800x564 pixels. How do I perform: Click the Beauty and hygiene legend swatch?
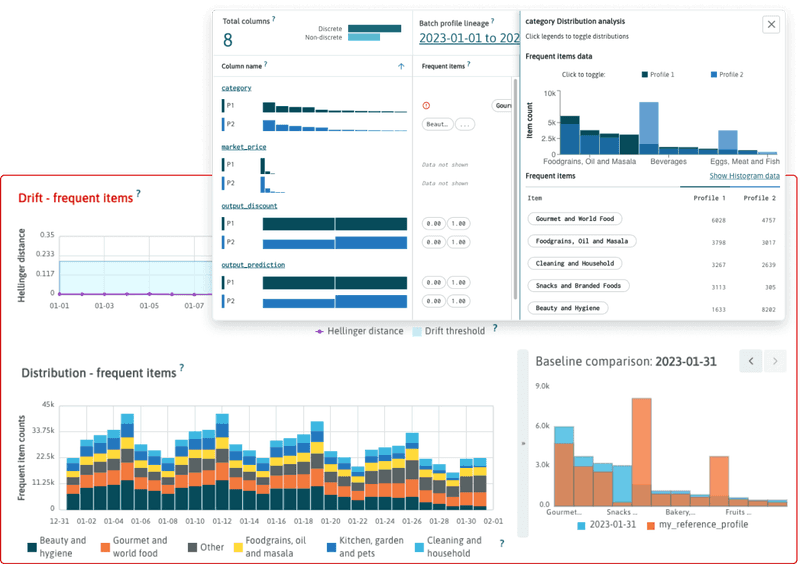[x=32, y=548]
